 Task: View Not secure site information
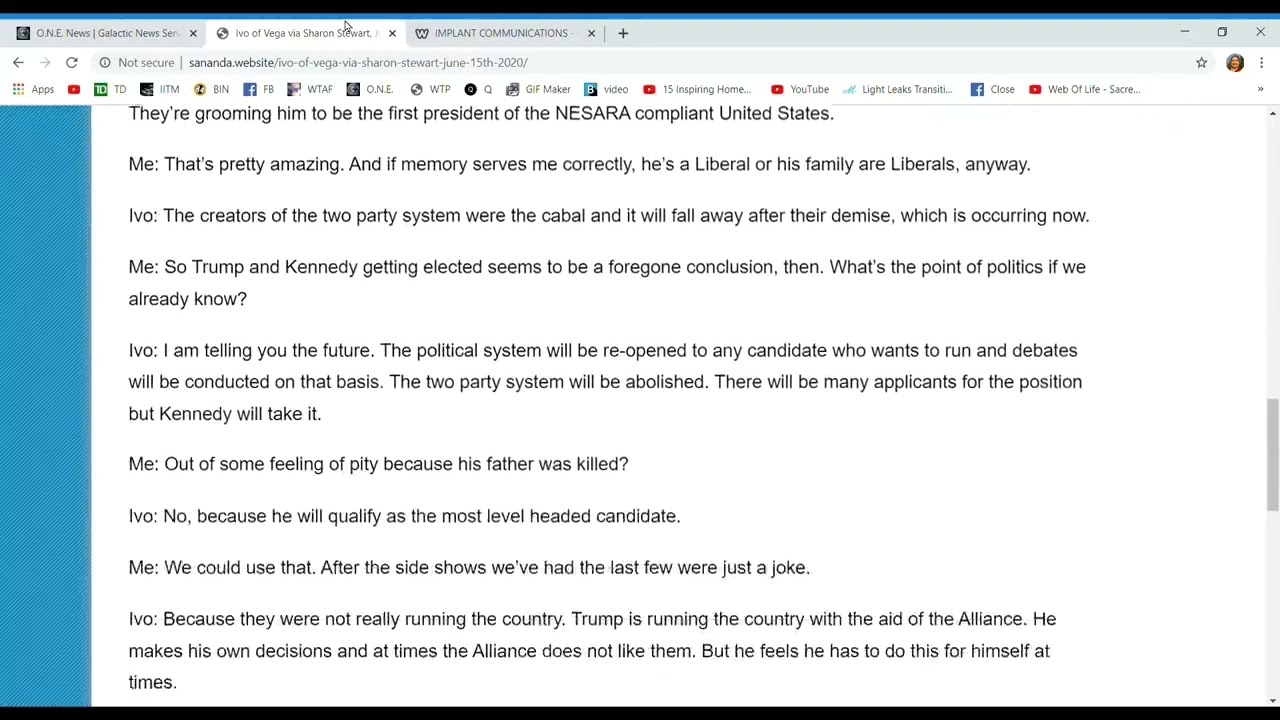pos(137,62)
